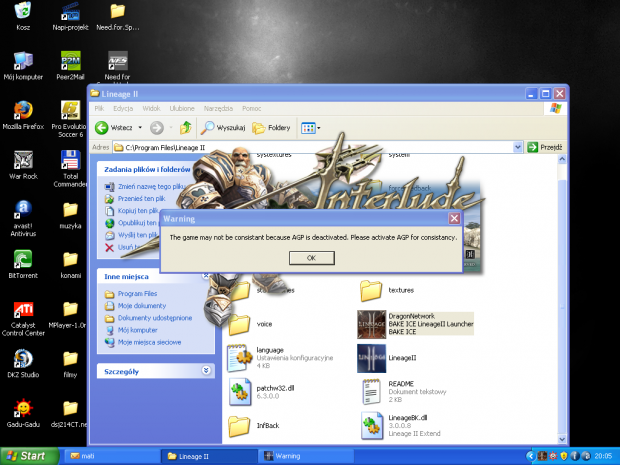Select the avast! Antivirus desktop icon
Viewport: 620px width, 465px height.
point(23,218)
